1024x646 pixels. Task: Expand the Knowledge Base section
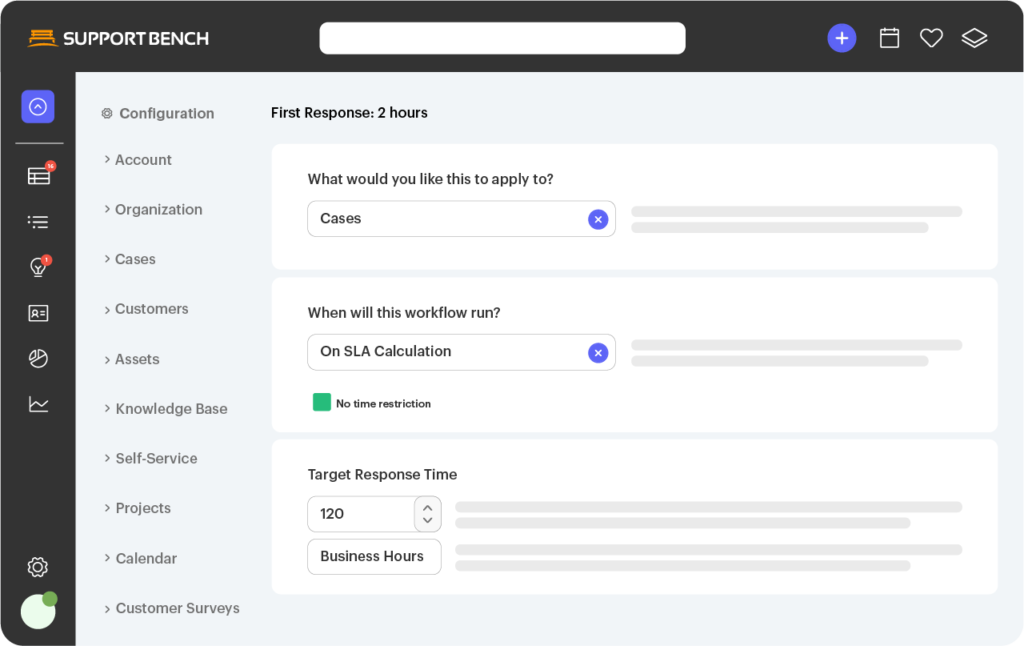[170, 409]
